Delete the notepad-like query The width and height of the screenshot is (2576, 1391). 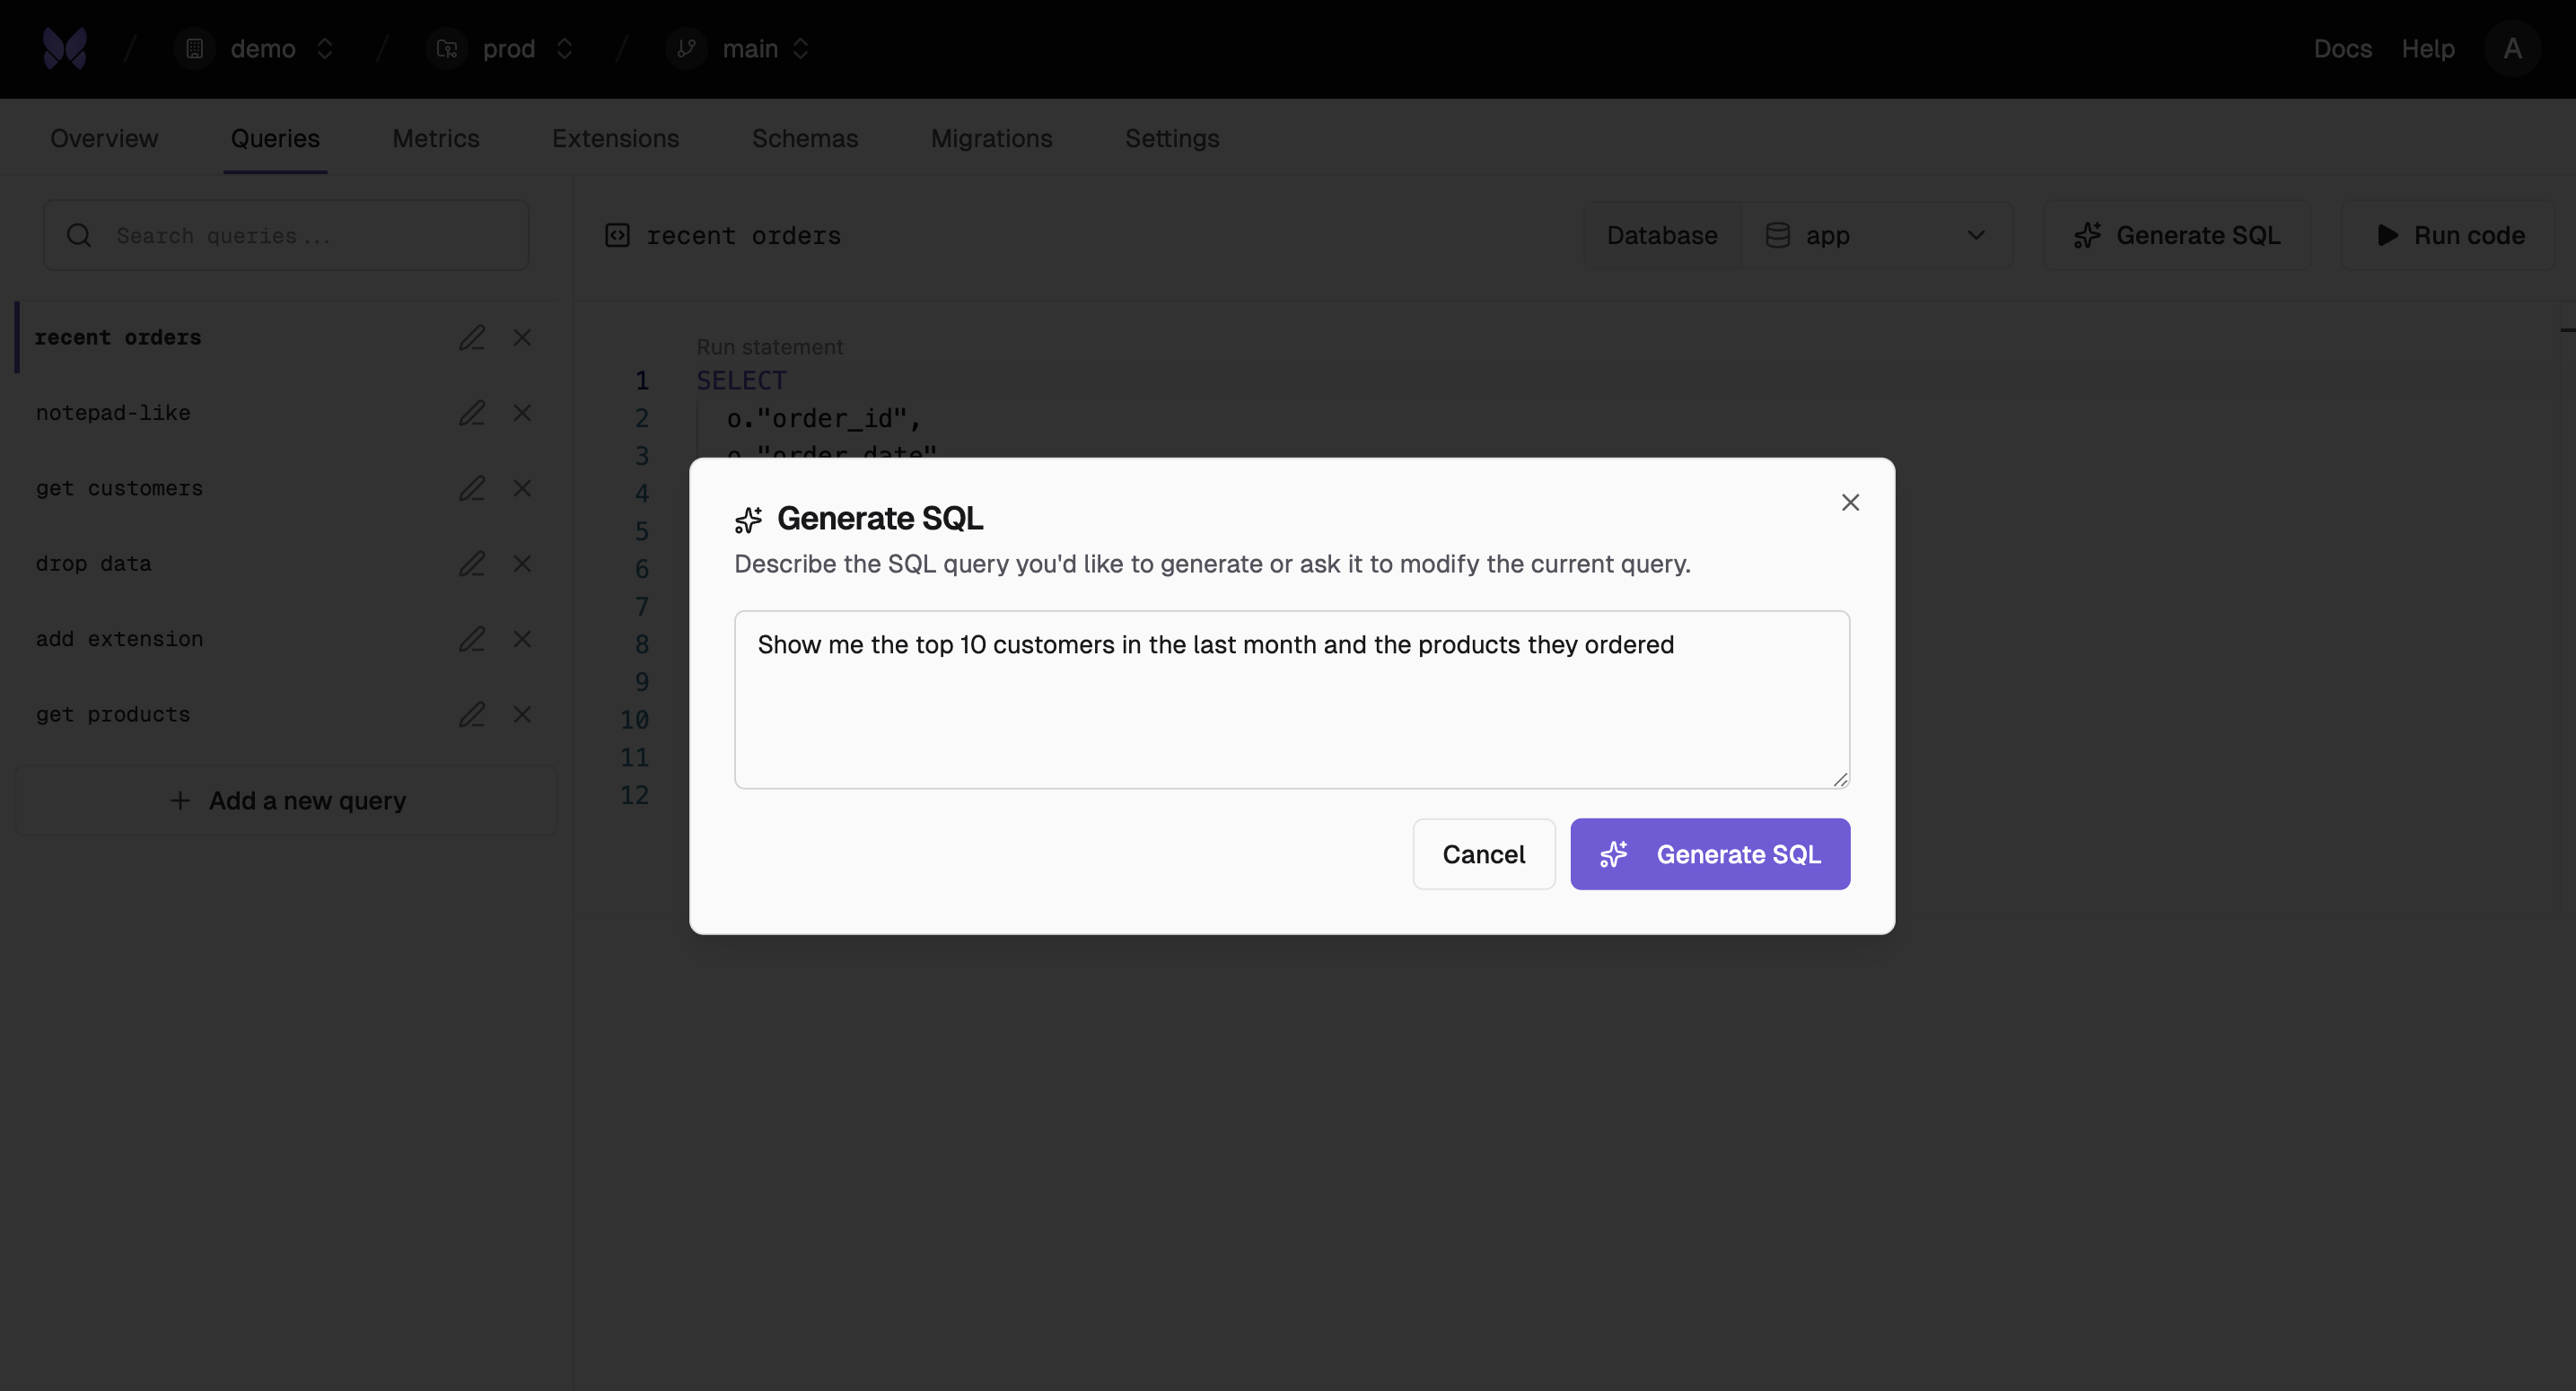(x=522, y=413)
